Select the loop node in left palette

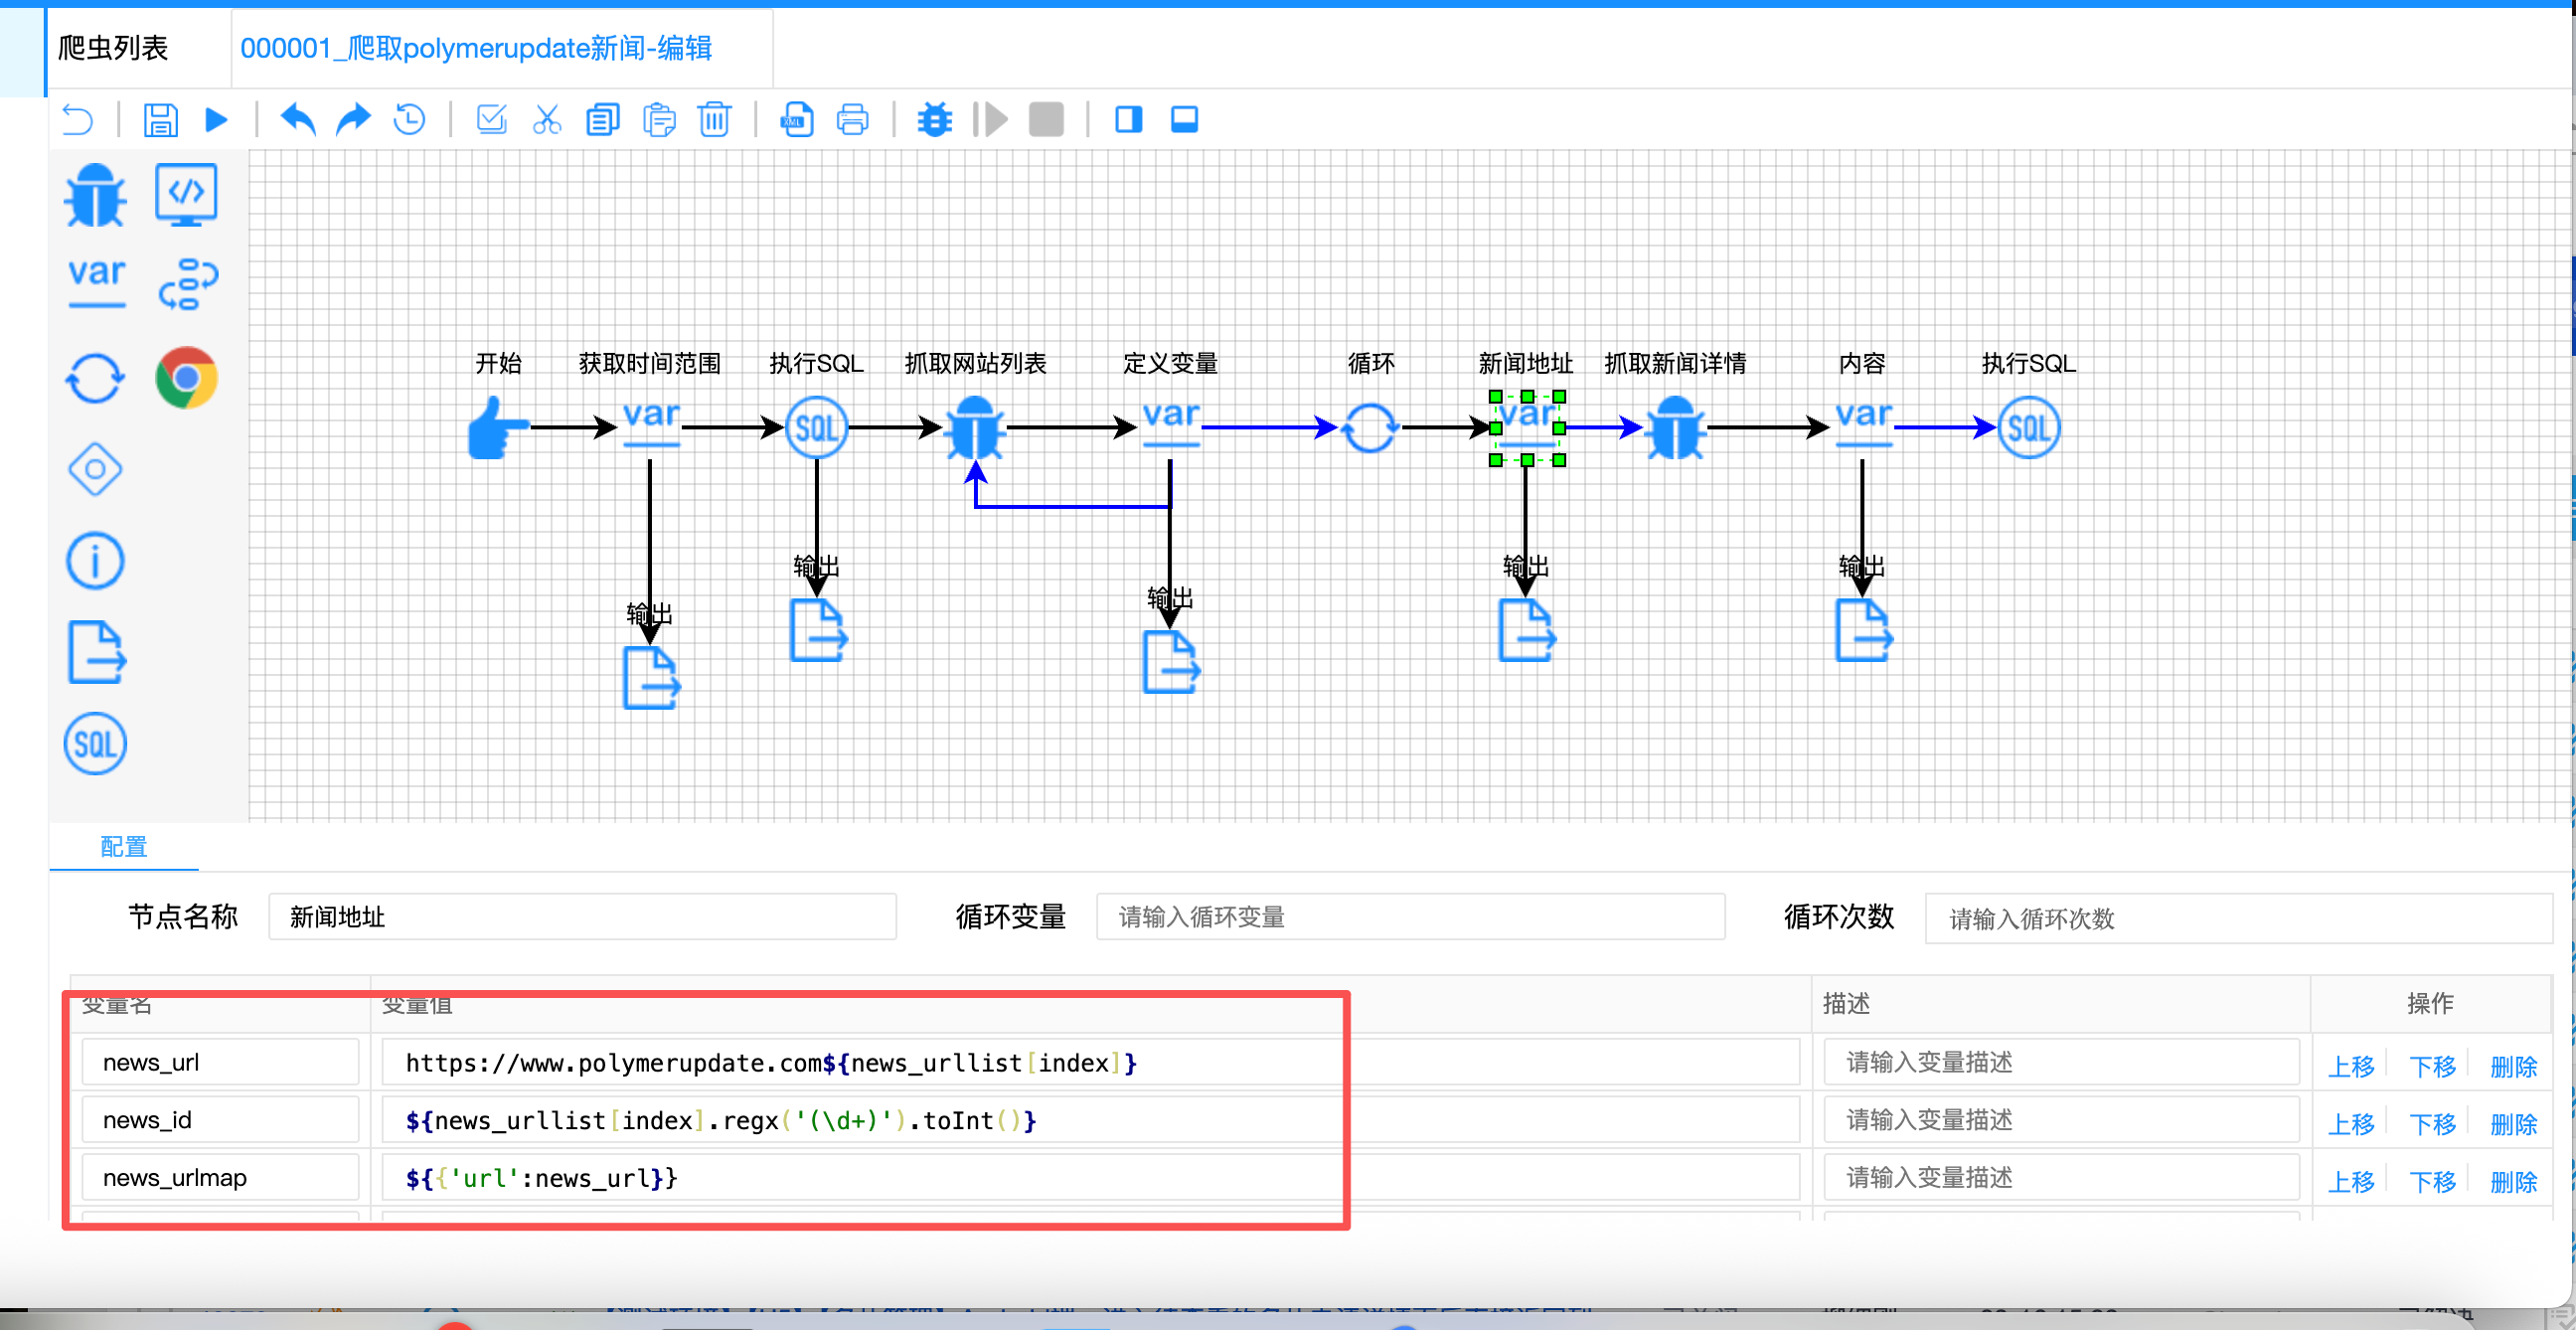coord(95,378)
